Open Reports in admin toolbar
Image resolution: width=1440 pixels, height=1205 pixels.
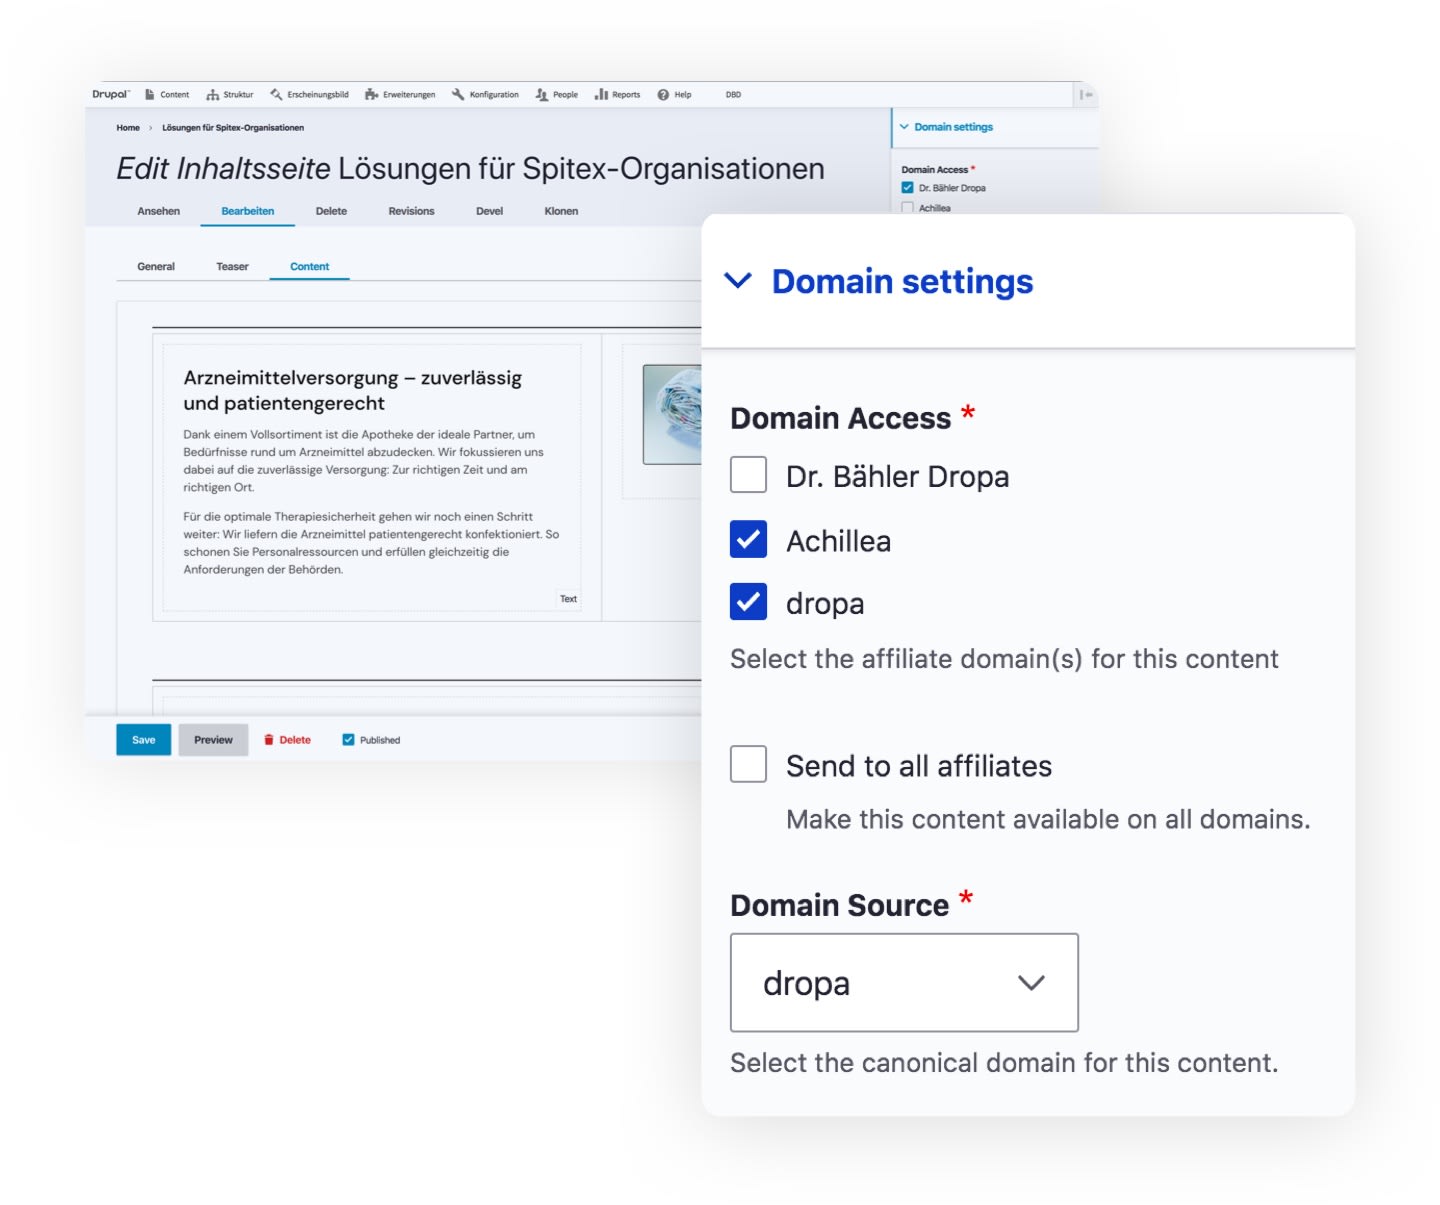coord(618,95)
